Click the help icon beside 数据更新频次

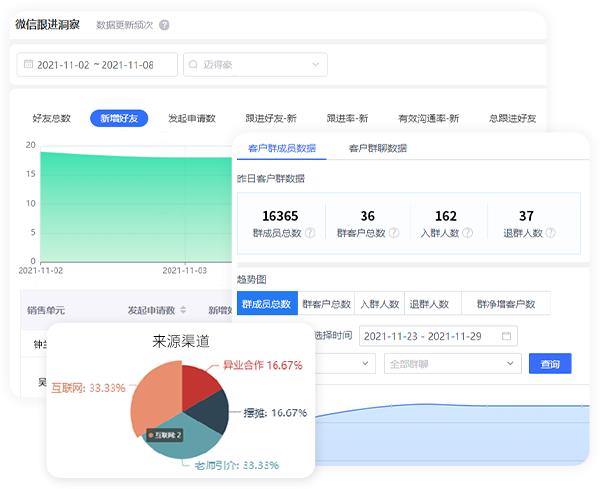(164, 25)
